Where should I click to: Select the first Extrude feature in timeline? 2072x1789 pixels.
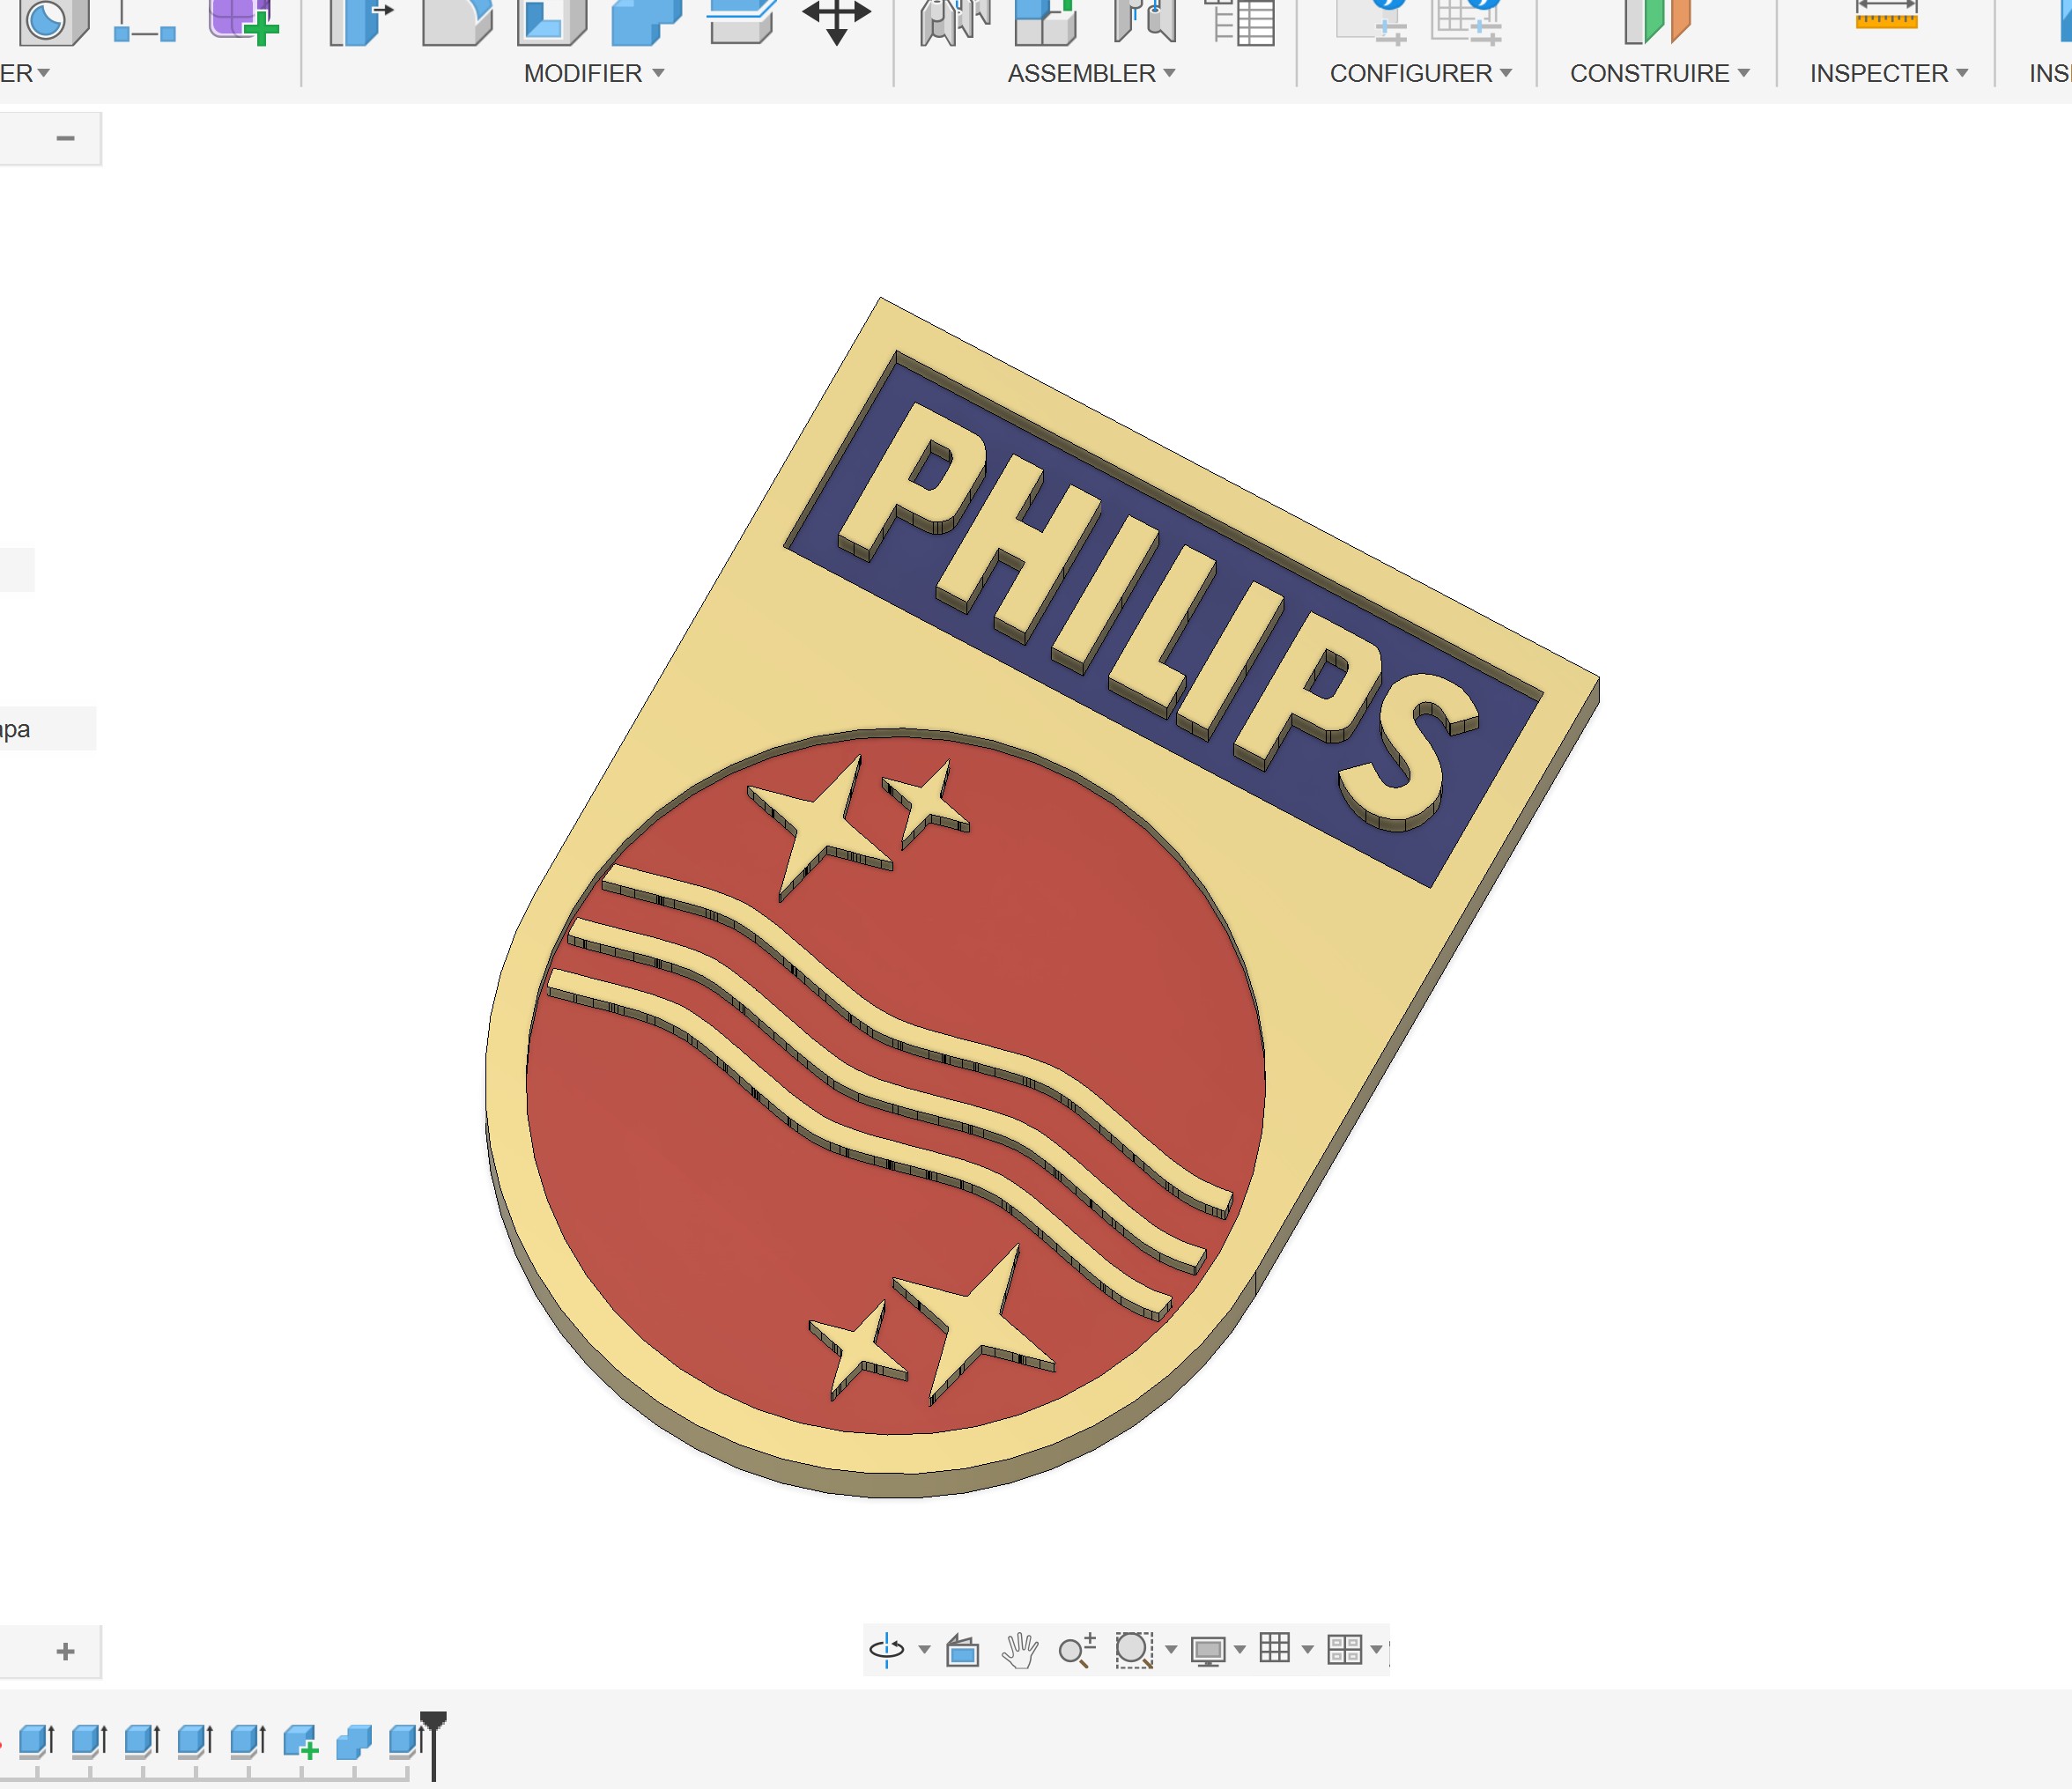[x=37, y=1741]
